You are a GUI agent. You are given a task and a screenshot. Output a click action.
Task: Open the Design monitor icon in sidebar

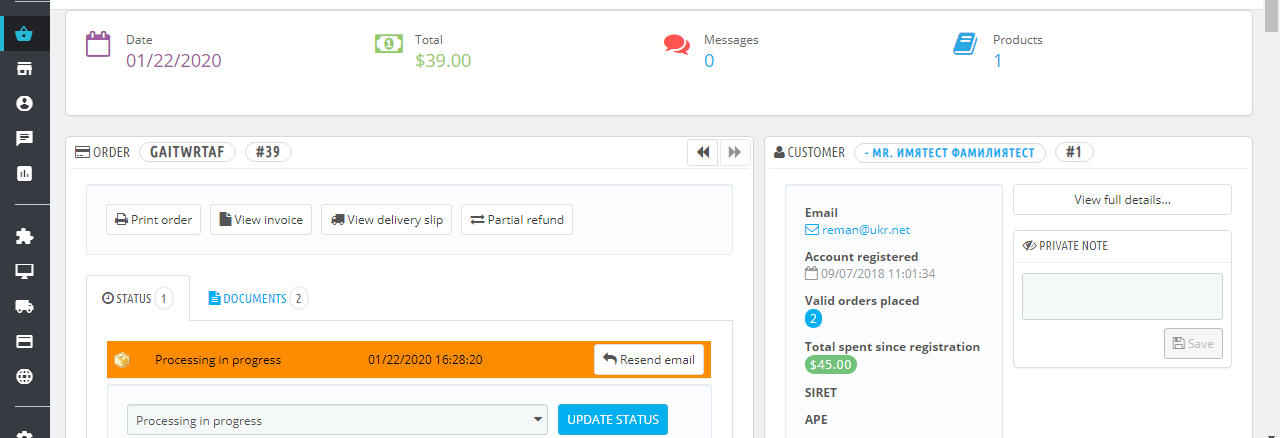coord(25,272)
